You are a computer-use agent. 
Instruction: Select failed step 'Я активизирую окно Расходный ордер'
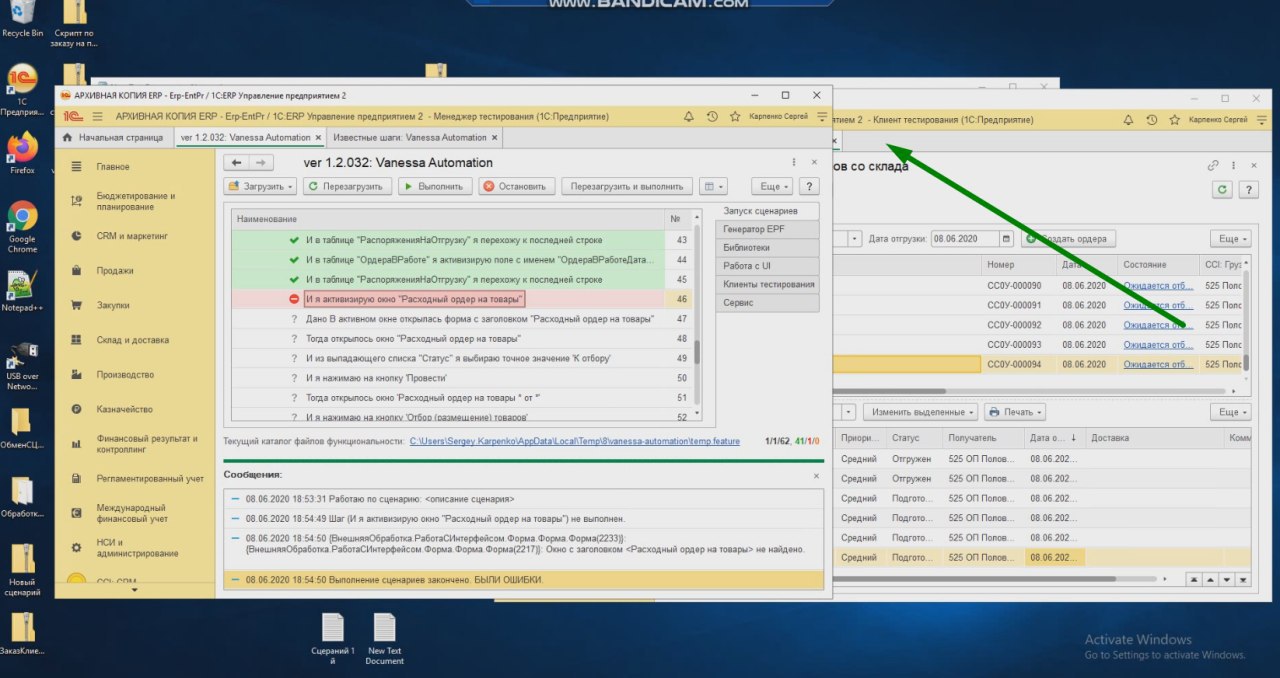447,299
